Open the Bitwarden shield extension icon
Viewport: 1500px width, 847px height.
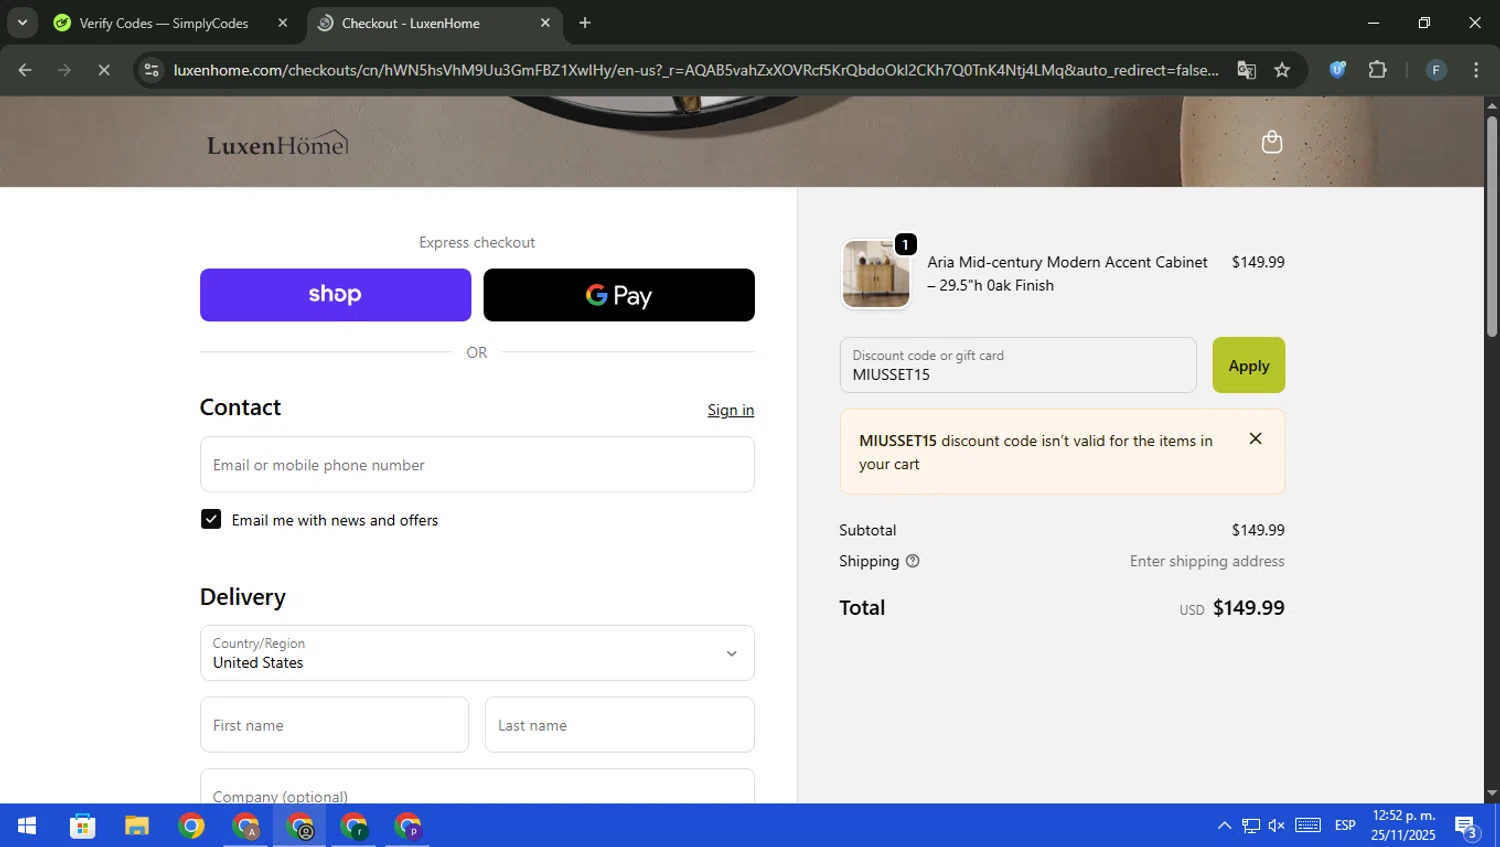pyautogui.click(x=1337, y=70)
